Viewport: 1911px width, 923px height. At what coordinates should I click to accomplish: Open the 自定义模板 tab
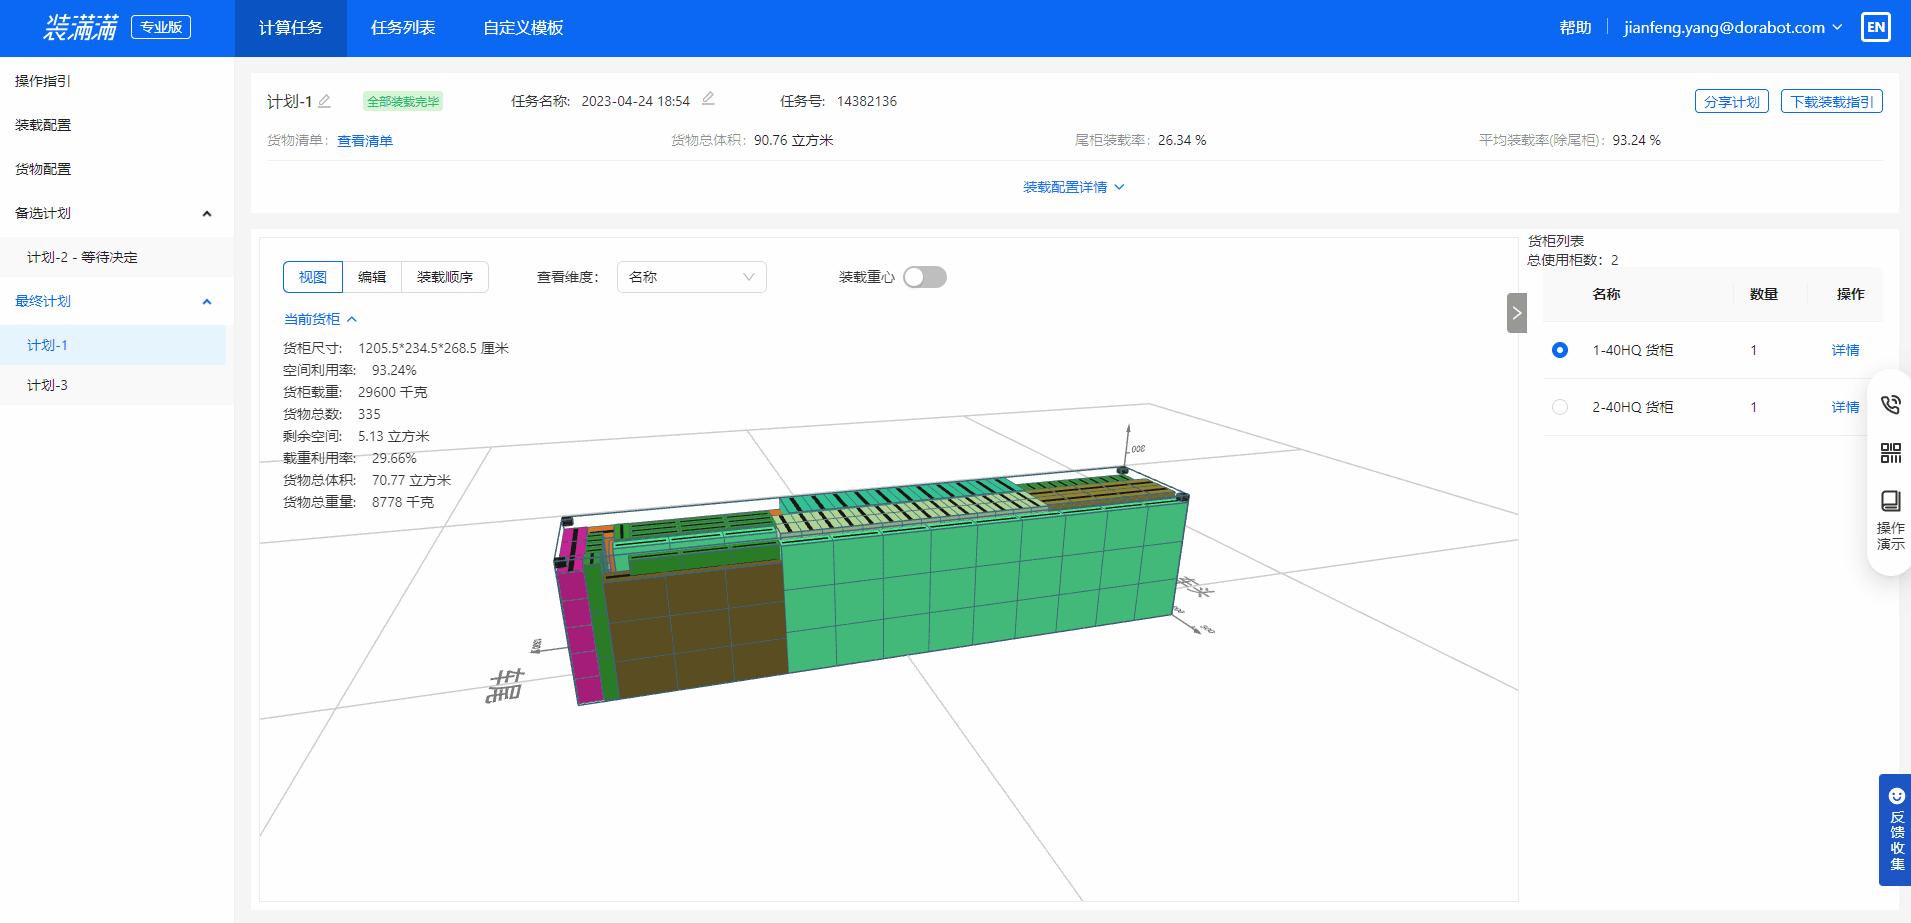[x=523, y=28]
